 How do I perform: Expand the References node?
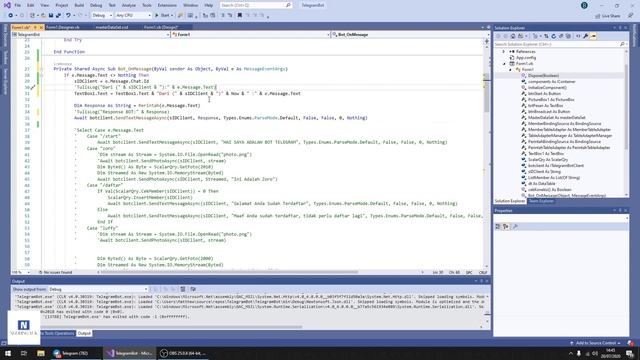pos(504,51)
